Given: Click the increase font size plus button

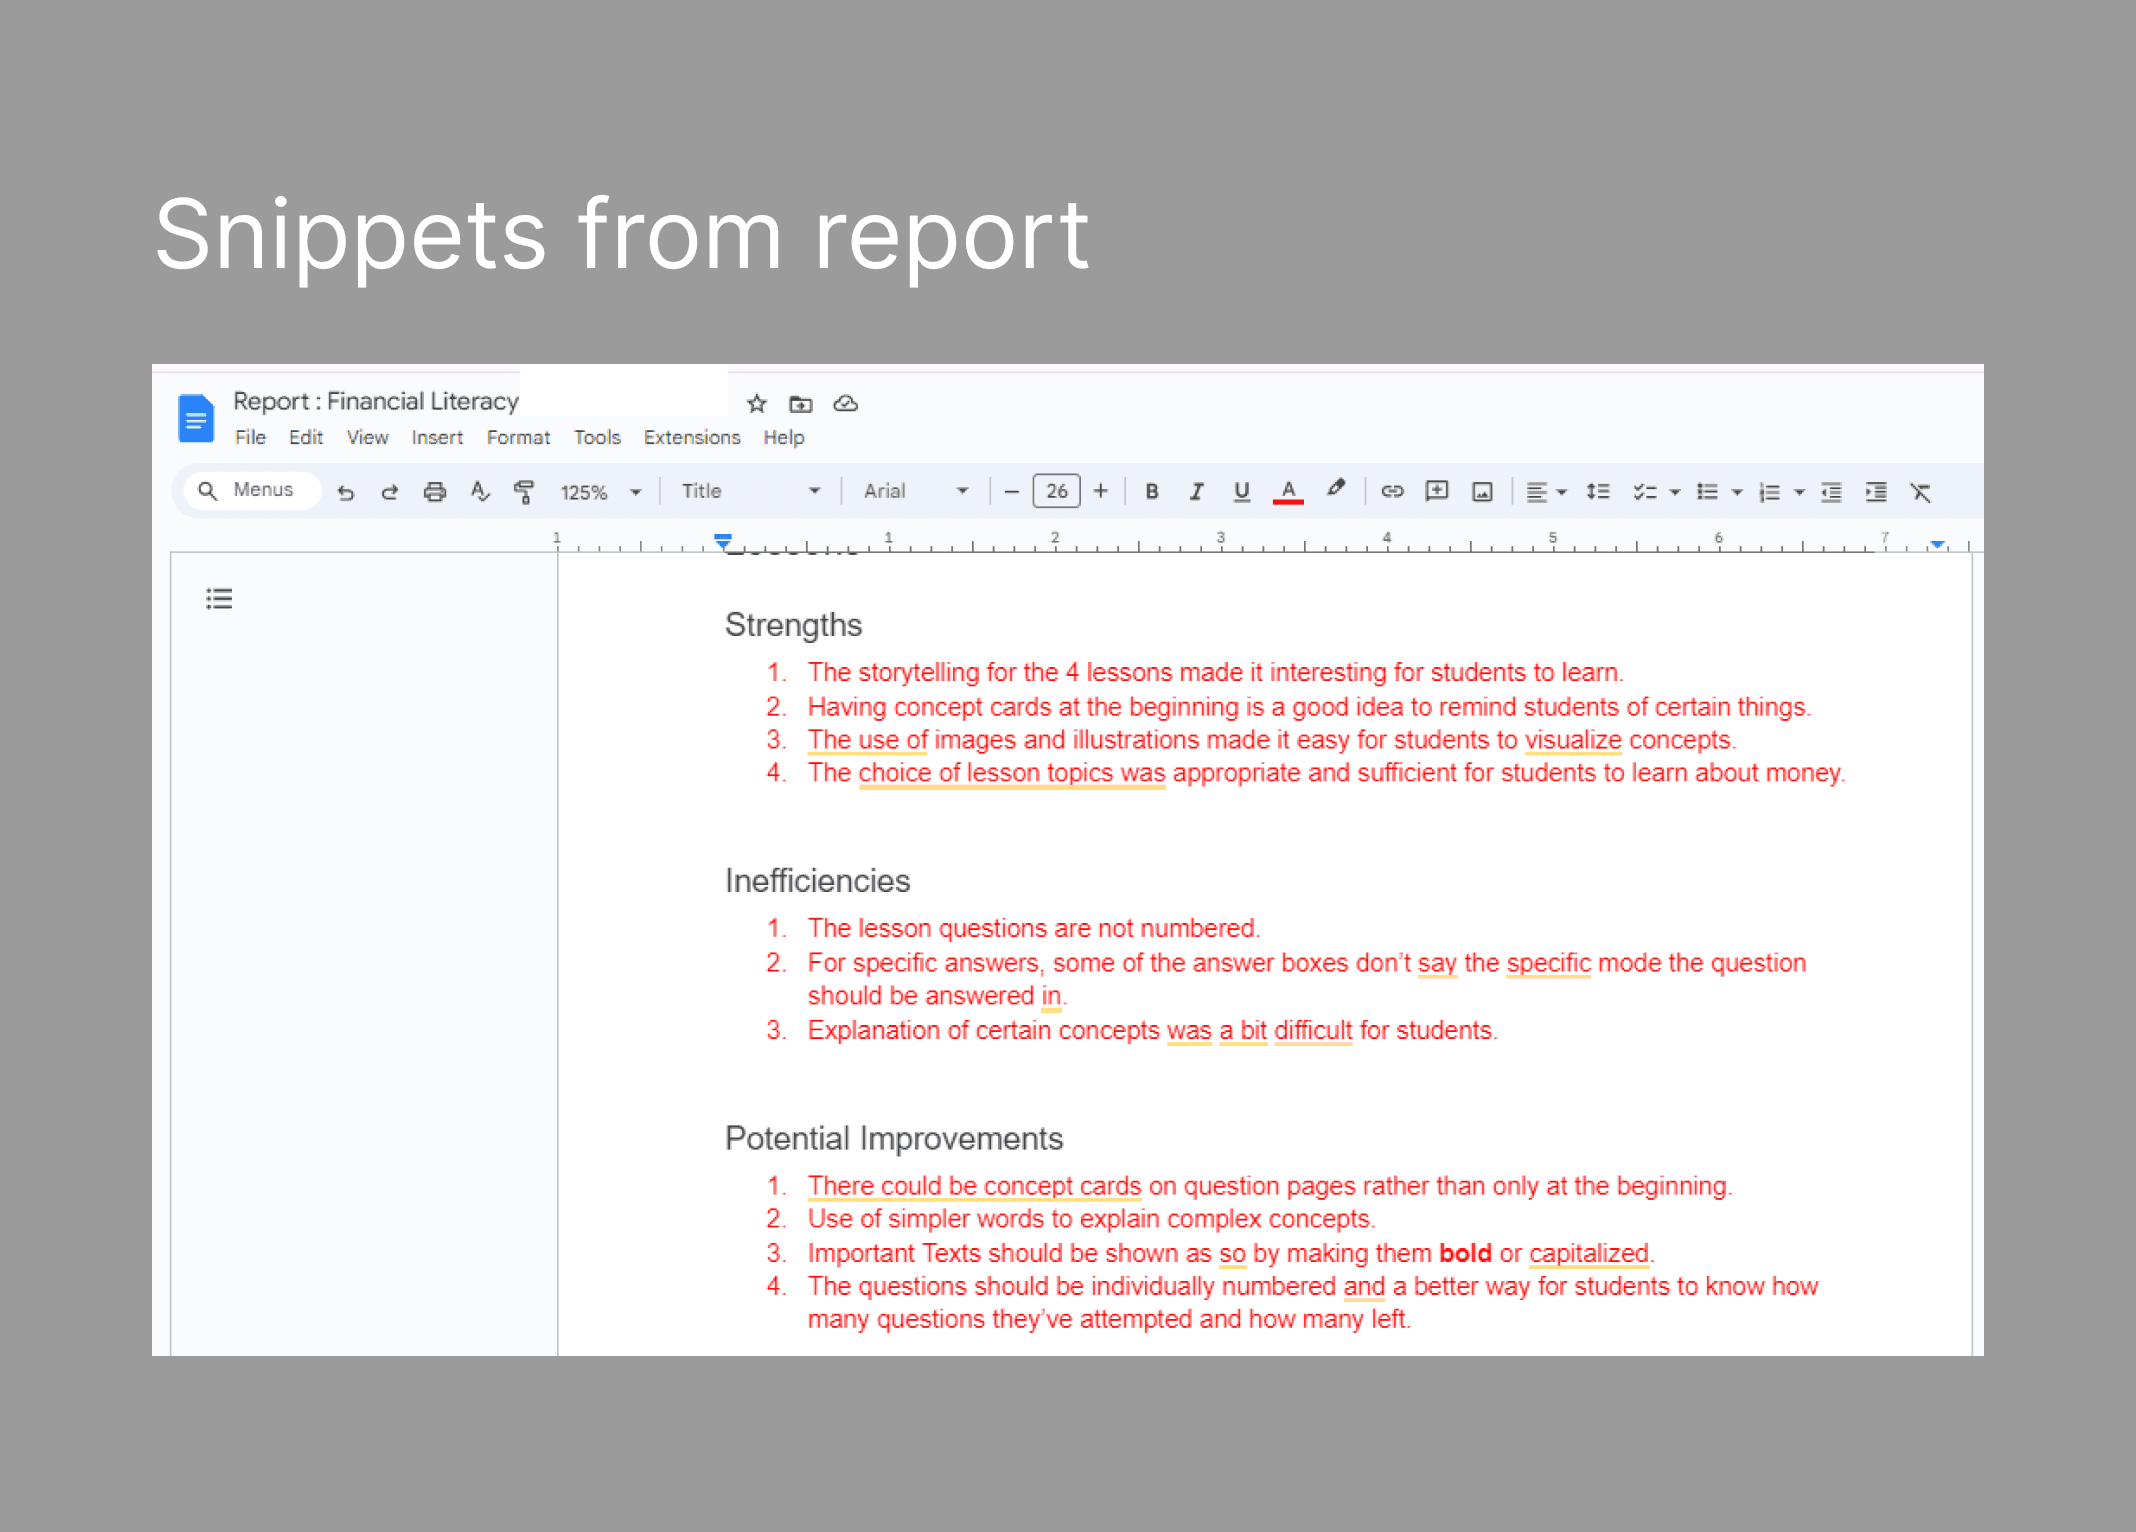Looking at the screenshot, I should click(1101, 491).
